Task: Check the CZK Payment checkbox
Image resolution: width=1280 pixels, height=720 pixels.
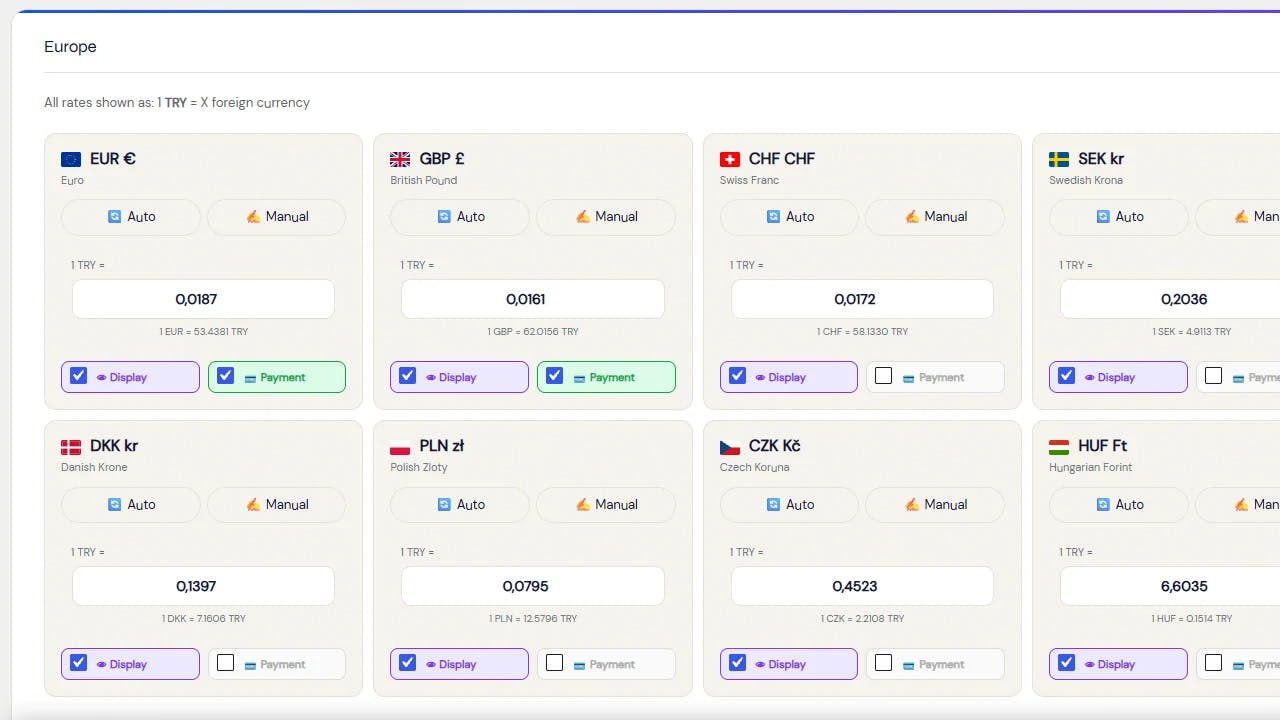Action: (x=883, y=663)
